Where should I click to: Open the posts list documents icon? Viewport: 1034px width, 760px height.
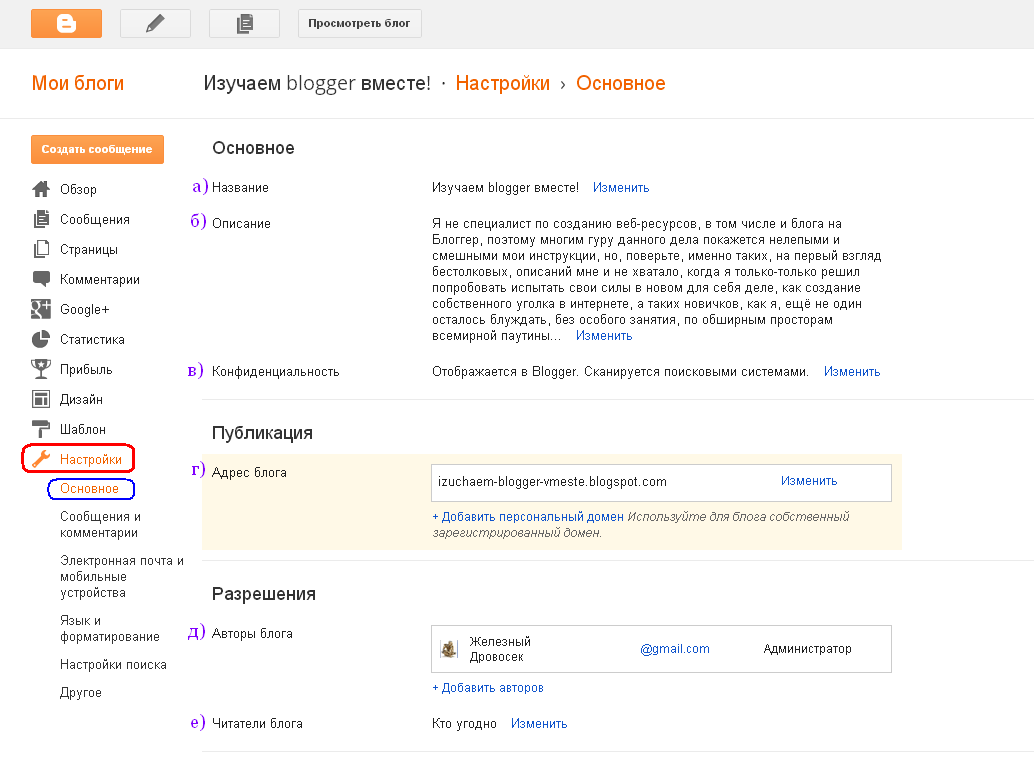pos(245,24)
